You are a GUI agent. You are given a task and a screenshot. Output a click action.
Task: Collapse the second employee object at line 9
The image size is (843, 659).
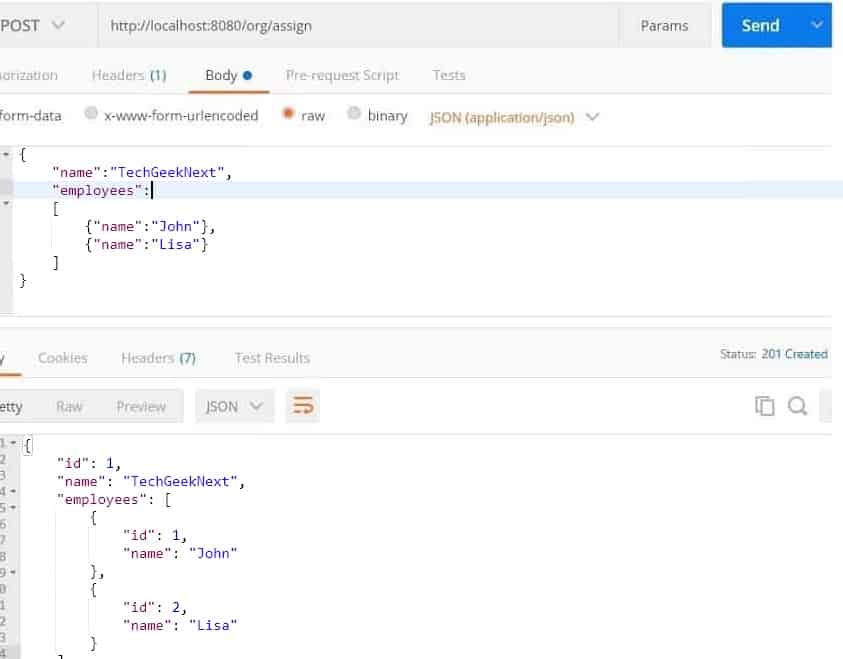[x=13, y=572]
